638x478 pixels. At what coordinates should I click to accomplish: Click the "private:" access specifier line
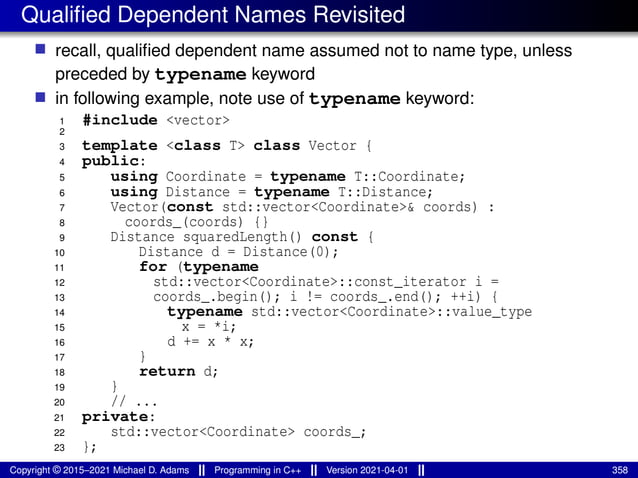[x=118, y=417]
